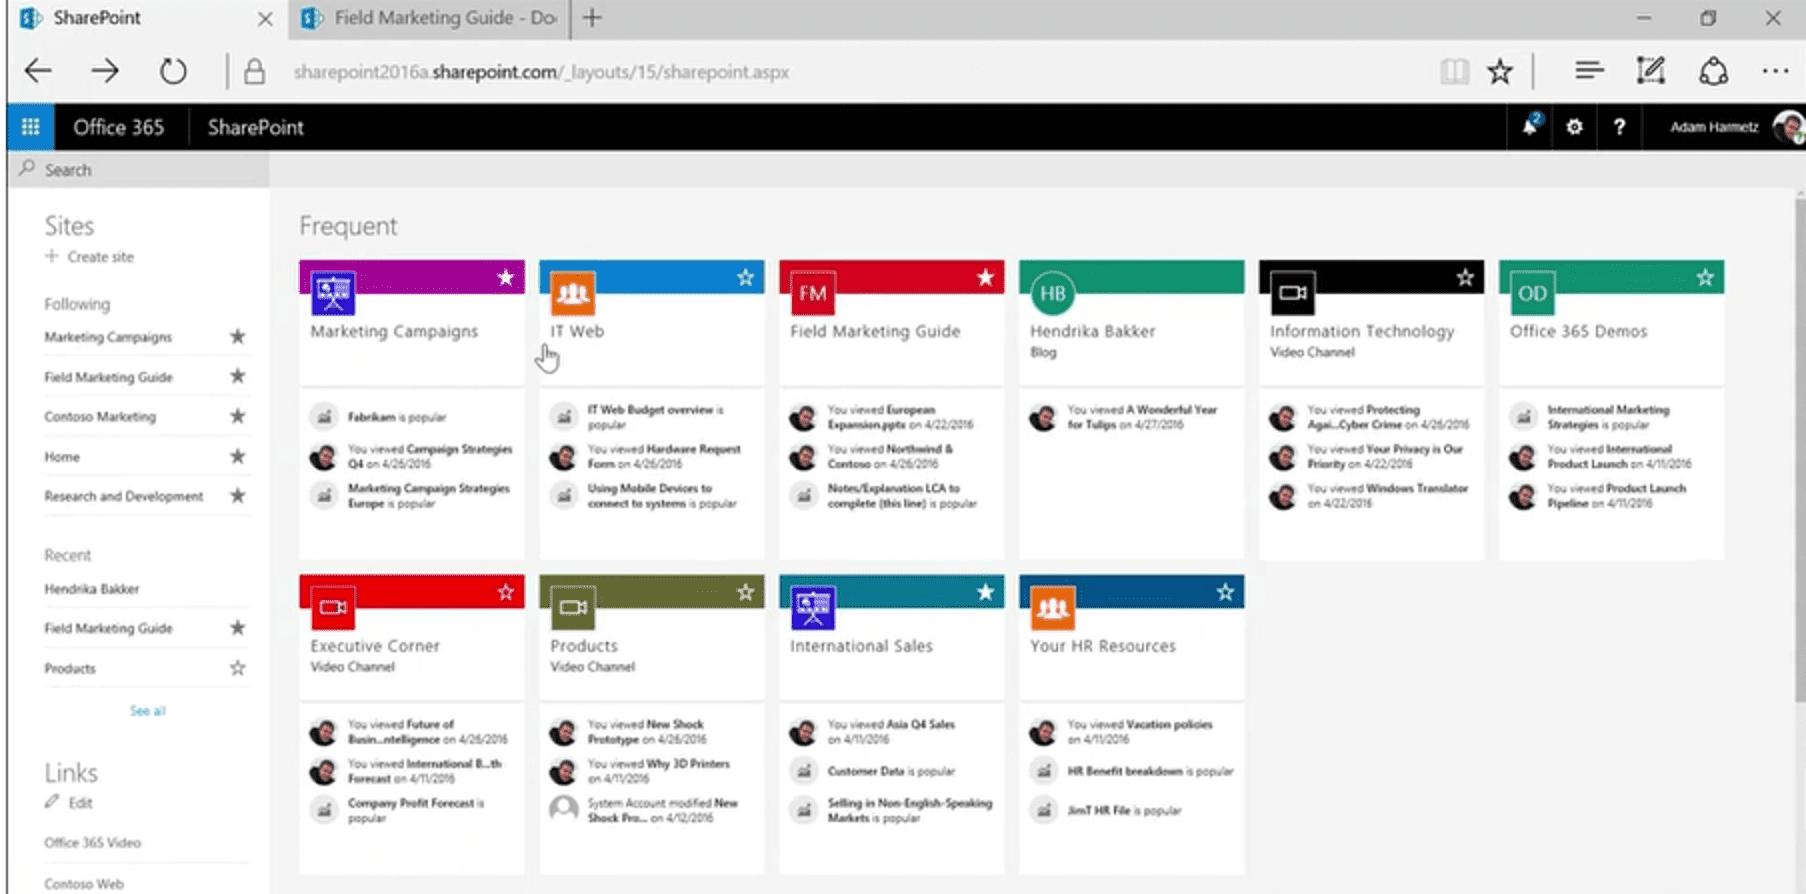Open 'IT Web Budget overview' activity item
This screenshot has width=1806, height=894.
(x=655, y=417)
